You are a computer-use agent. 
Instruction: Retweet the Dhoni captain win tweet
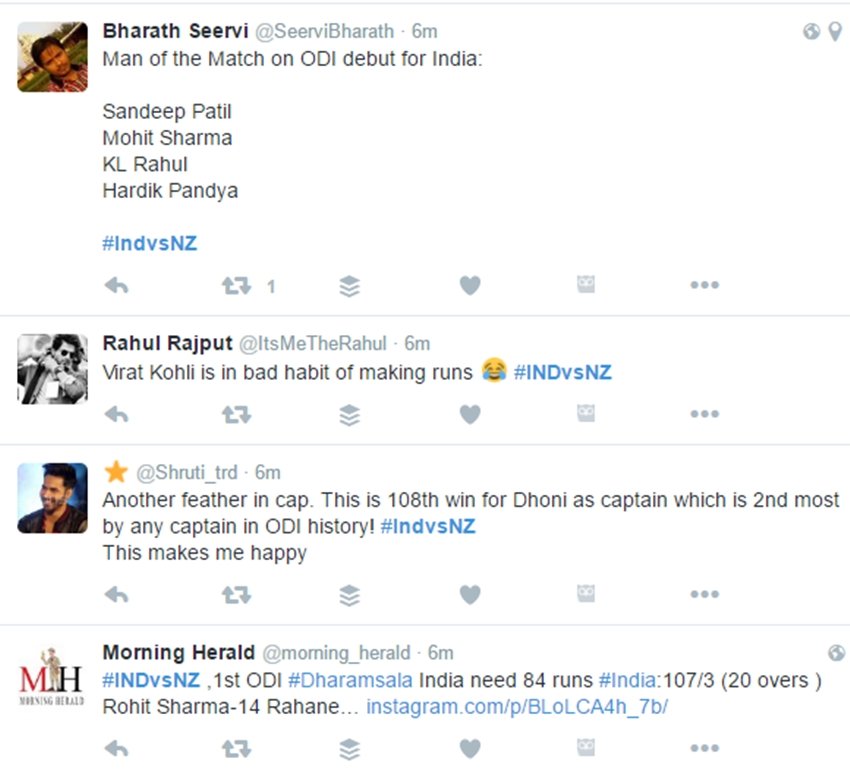click(236, 595)
